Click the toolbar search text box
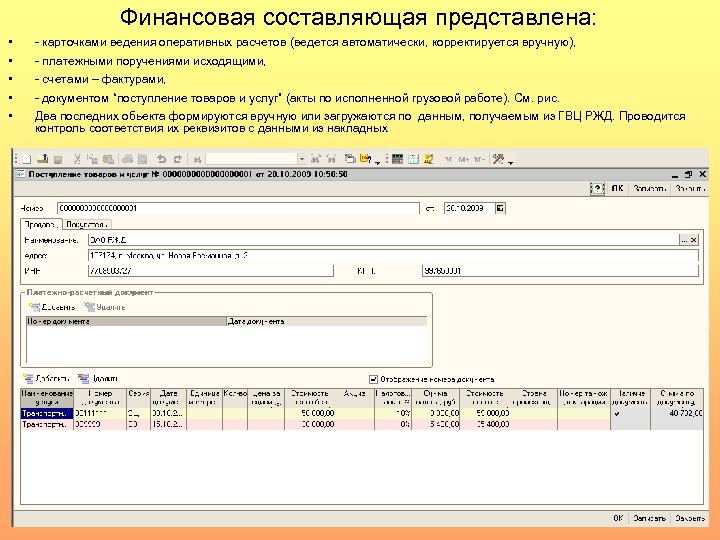The height and width of the screenshot is (540, 720). [252, 159]
